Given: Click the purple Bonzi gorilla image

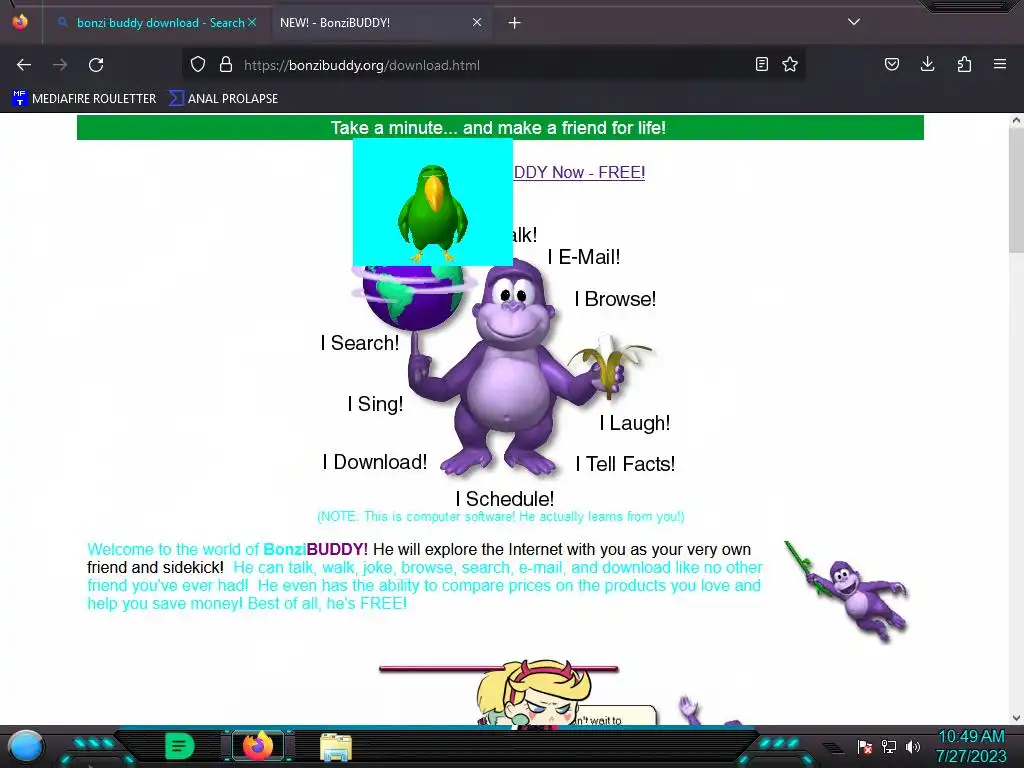Looking at the screenshot, I should (x=509, y=369).
